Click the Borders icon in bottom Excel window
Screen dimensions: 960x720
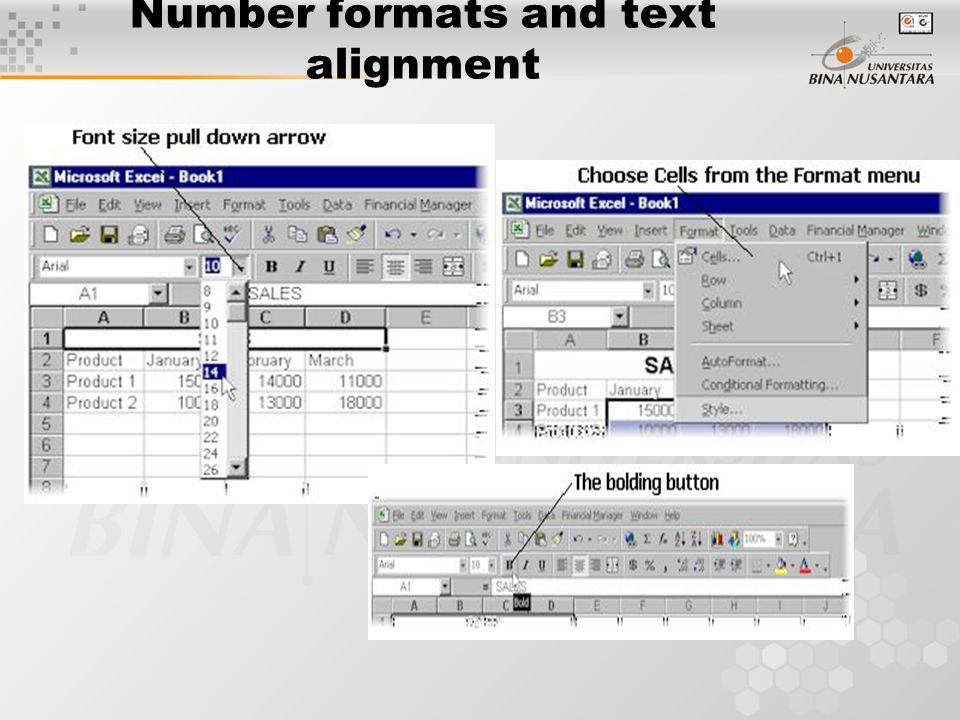(756, 566)
